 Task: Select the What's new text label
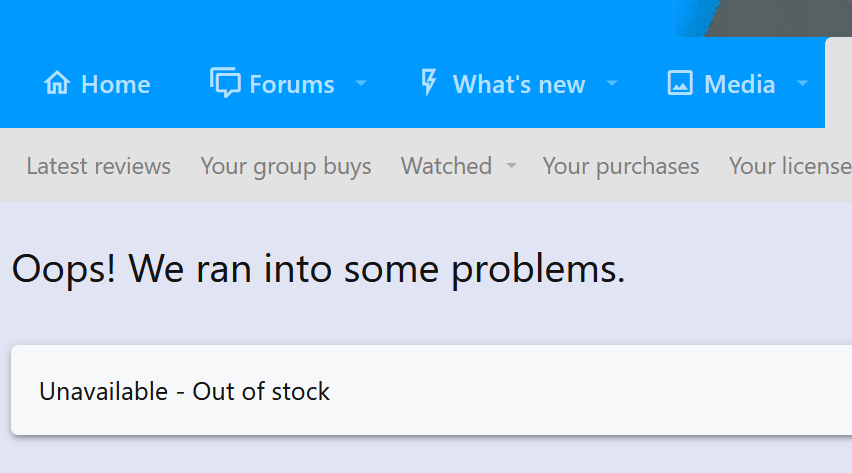point(519,84)
